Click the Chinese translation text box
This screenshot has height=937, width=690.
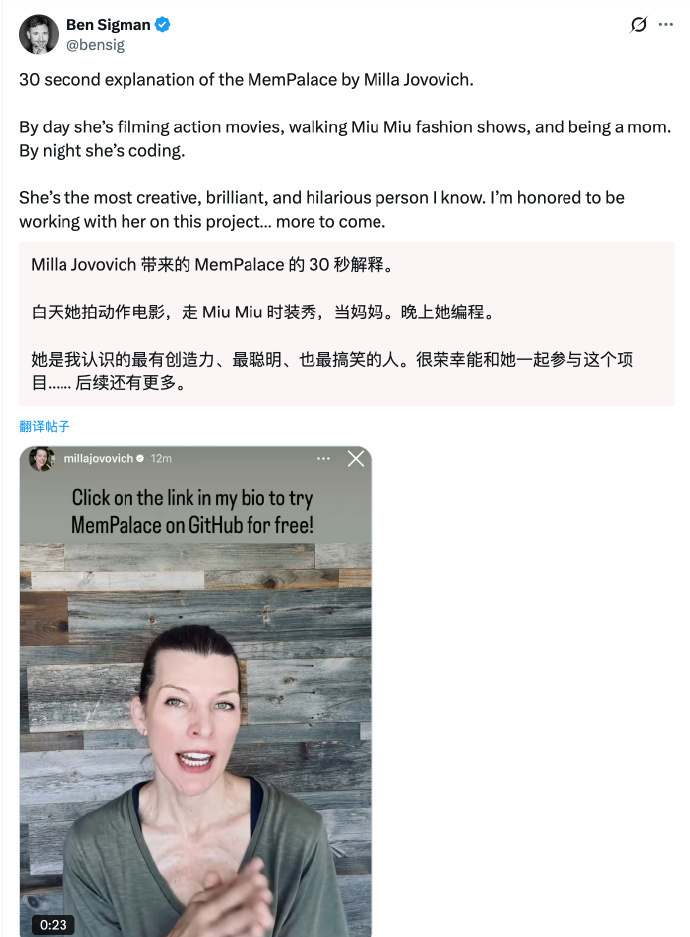coord(346,324)
